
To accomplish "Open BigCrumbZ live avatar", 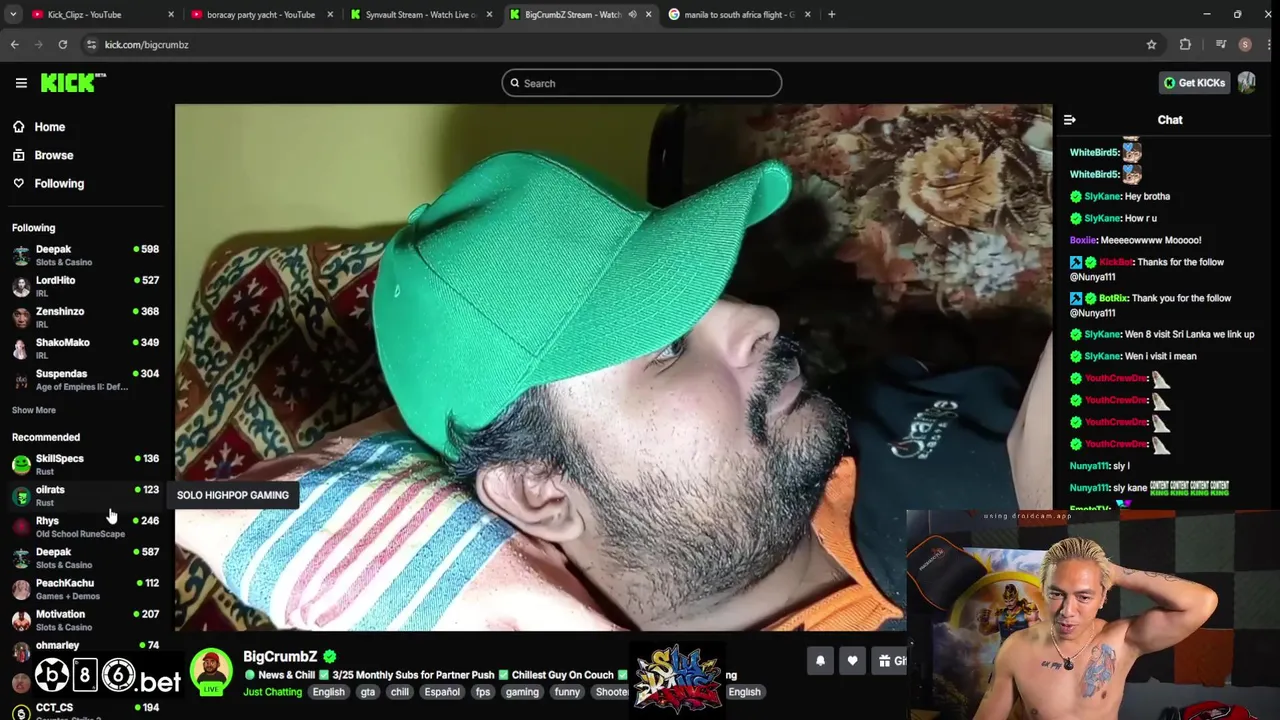I will (211, 672).
